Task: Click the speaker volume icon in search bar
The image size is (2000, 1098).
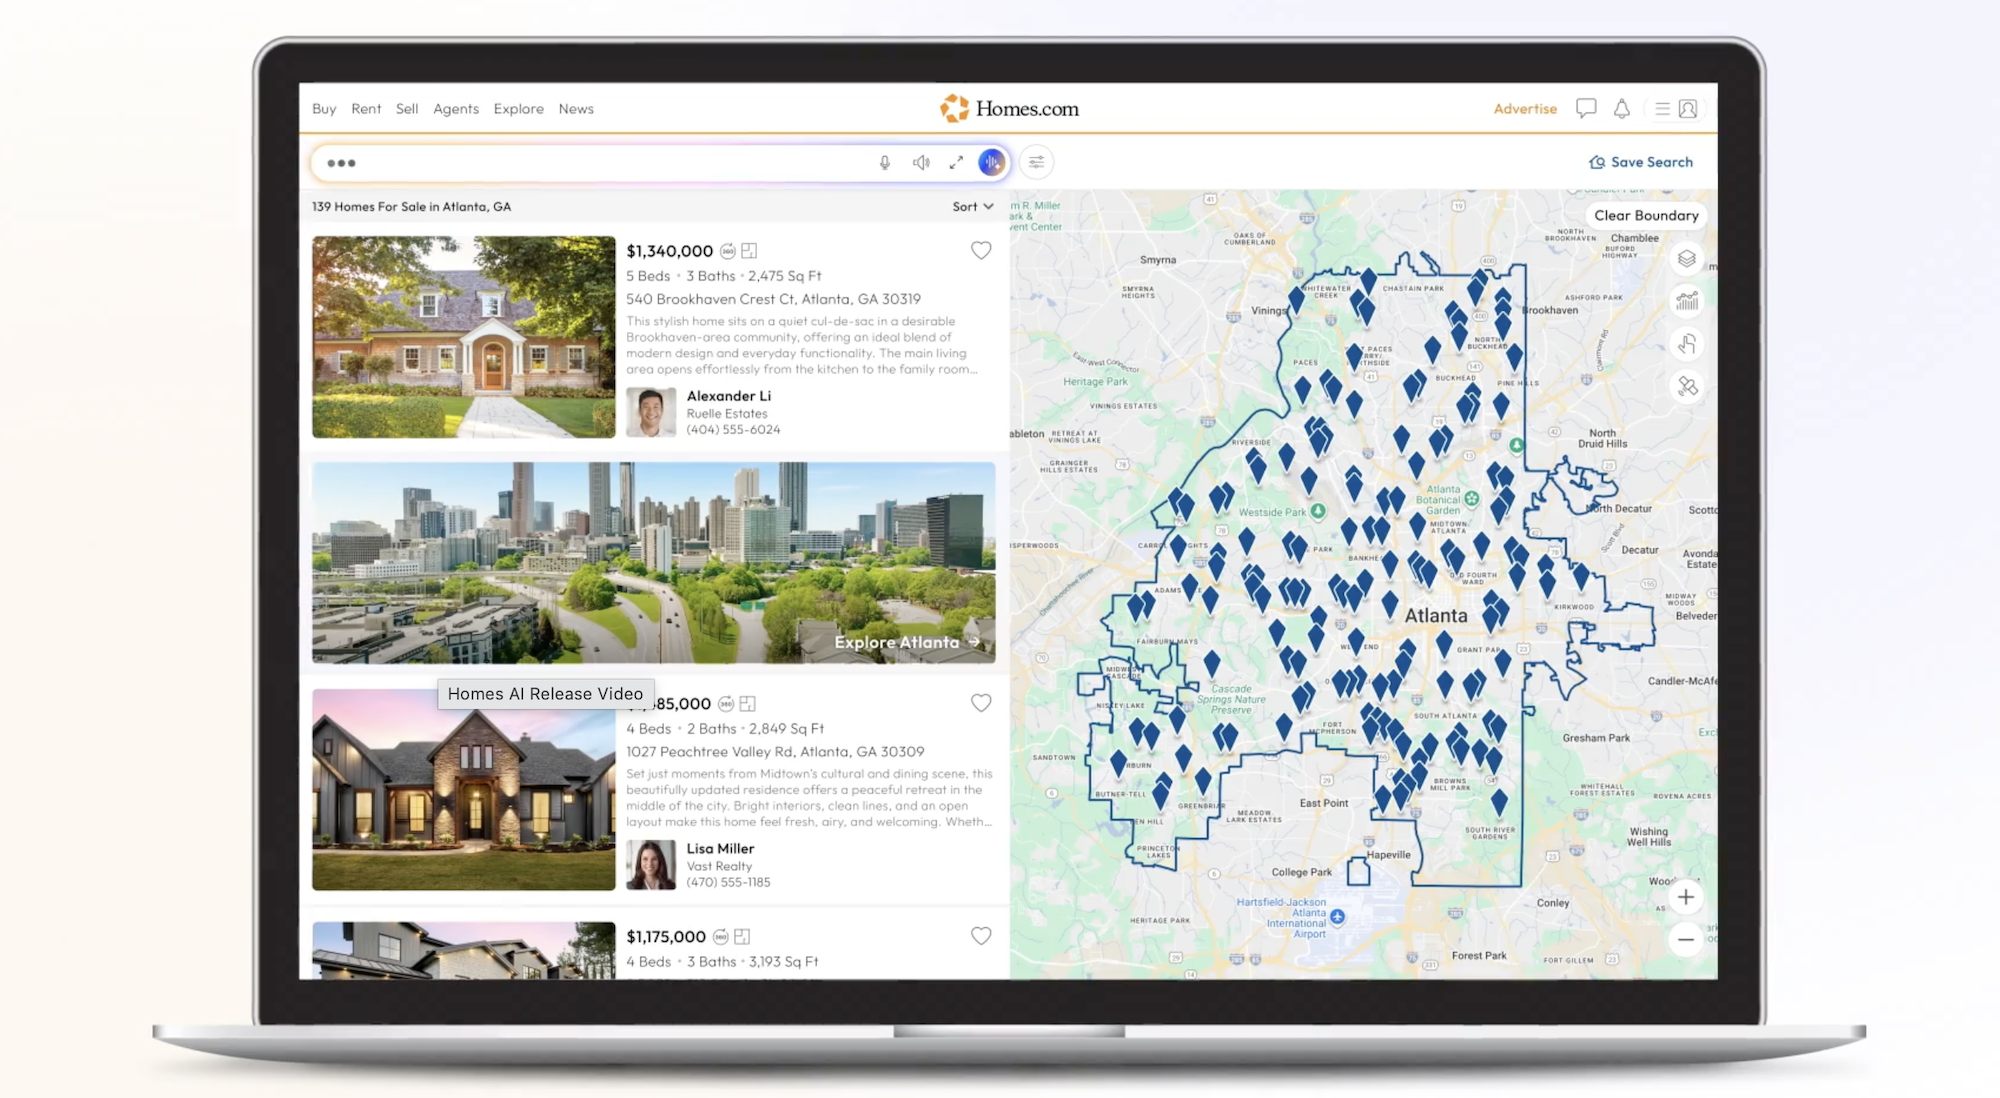Action: tap(921, 163)
